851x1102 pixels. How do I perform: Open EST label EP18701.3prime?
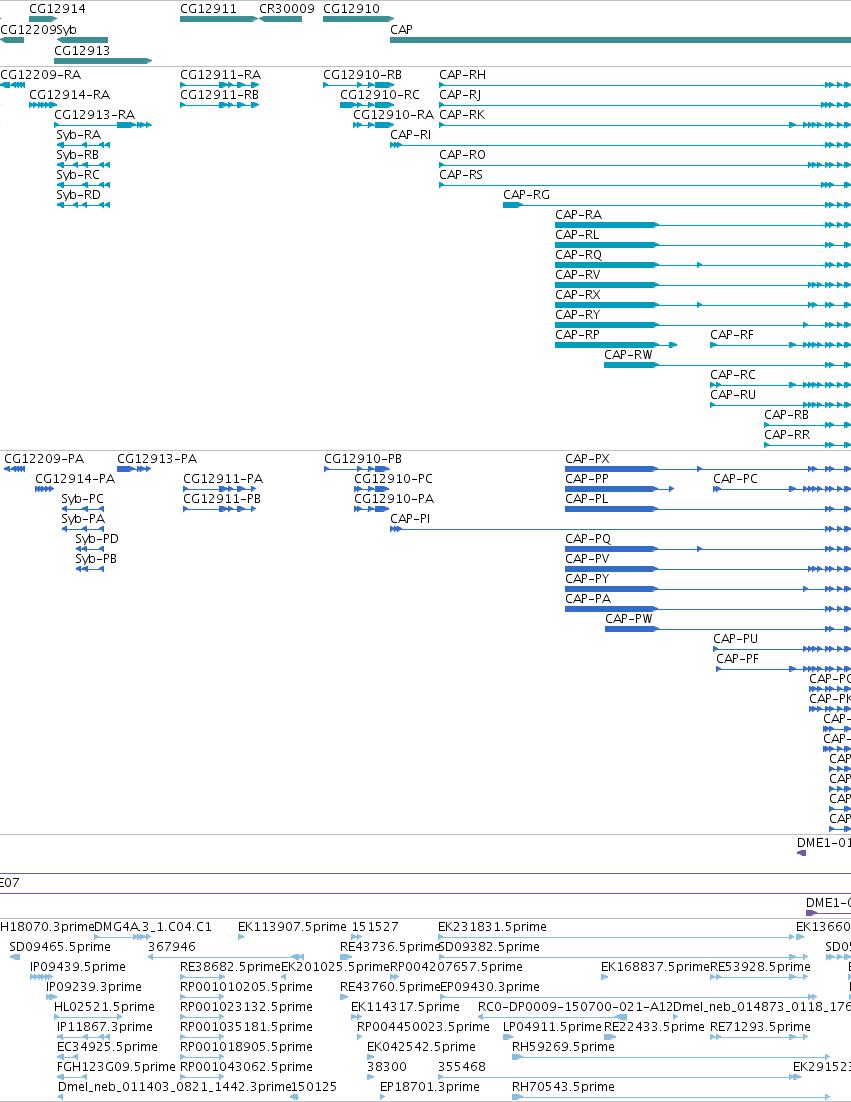coord(430,1087)
